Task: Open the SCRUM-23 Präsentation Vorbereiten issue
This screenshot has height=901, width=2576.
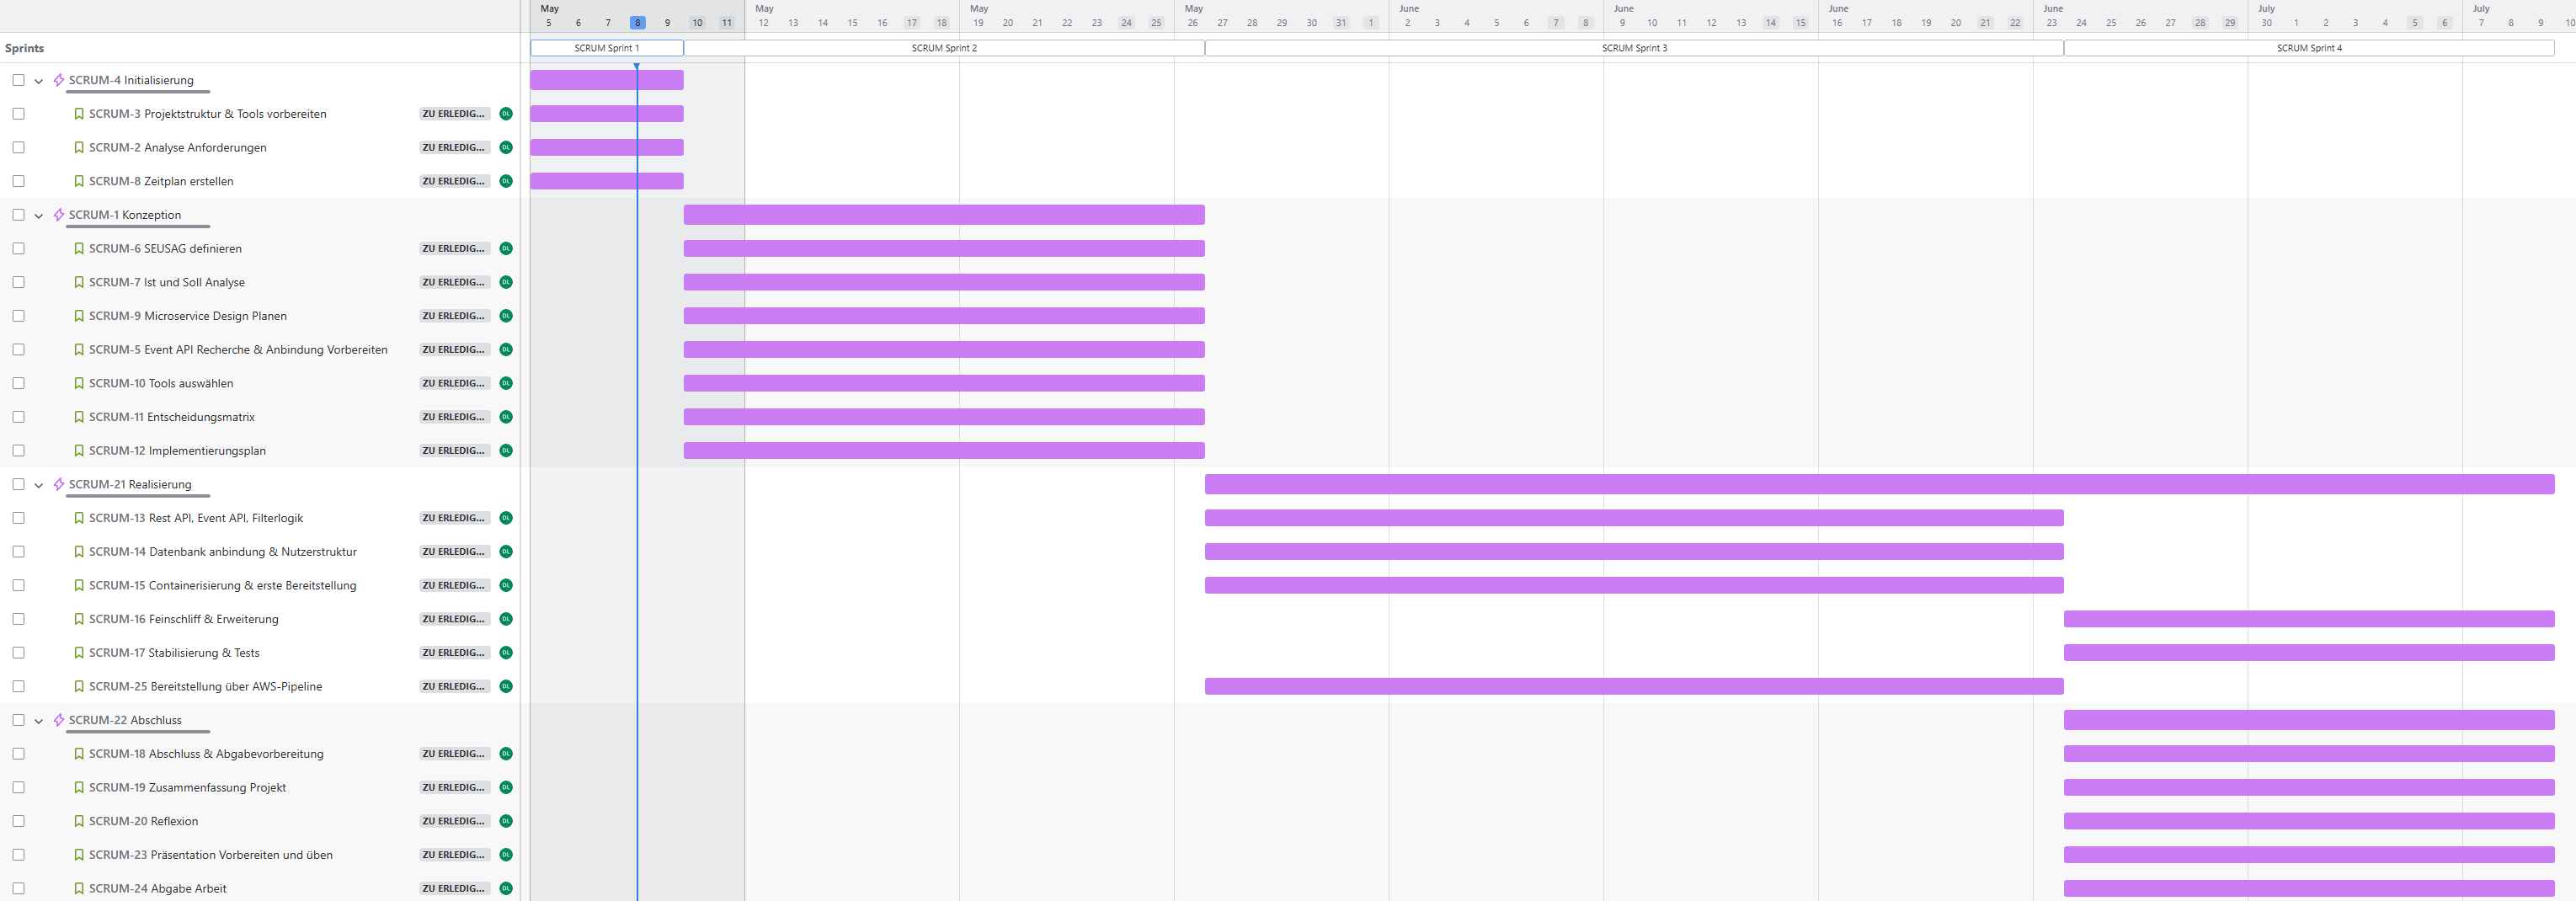Action: [x=211, y=854]
